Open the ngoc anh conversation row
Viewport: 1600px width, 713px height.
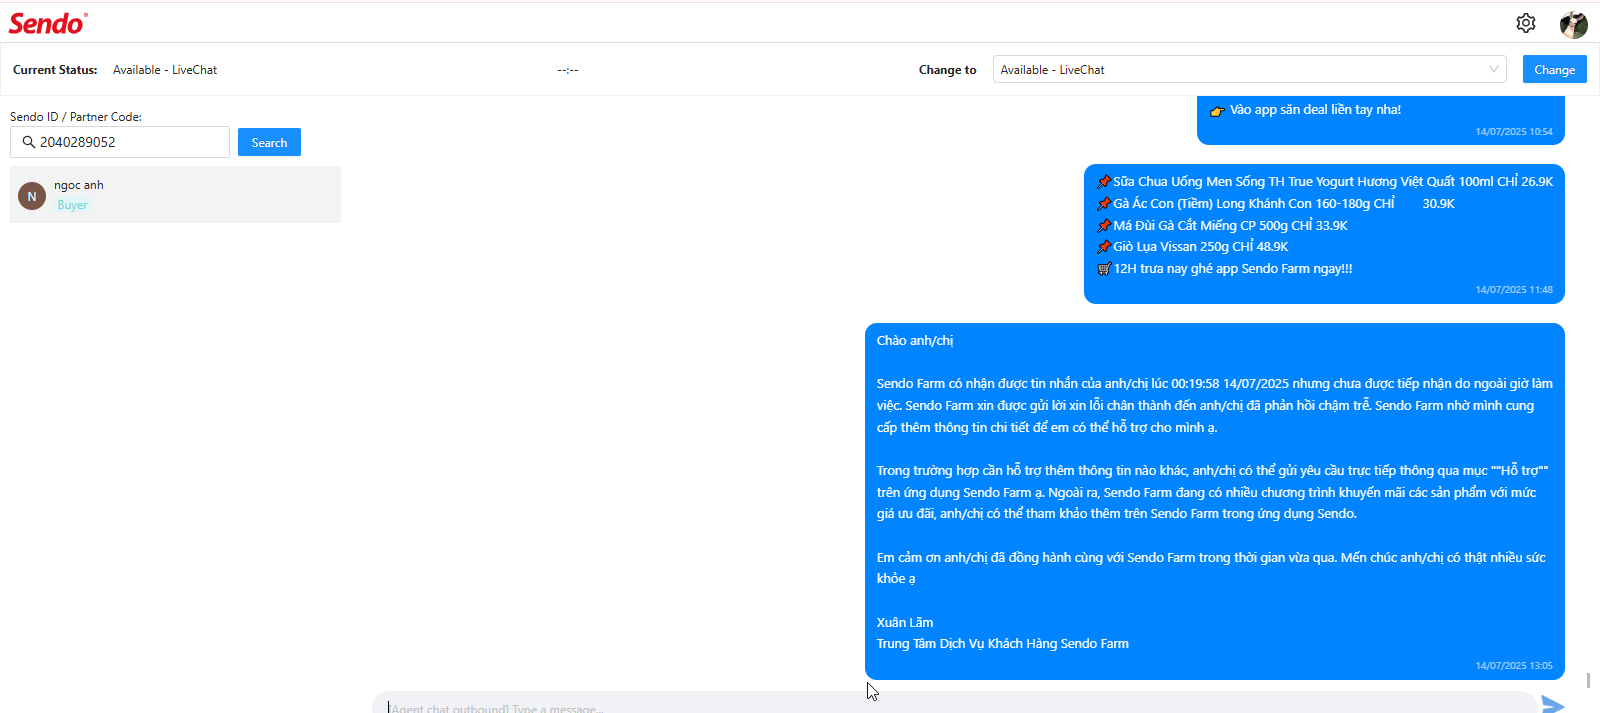(x=175, y=194)
